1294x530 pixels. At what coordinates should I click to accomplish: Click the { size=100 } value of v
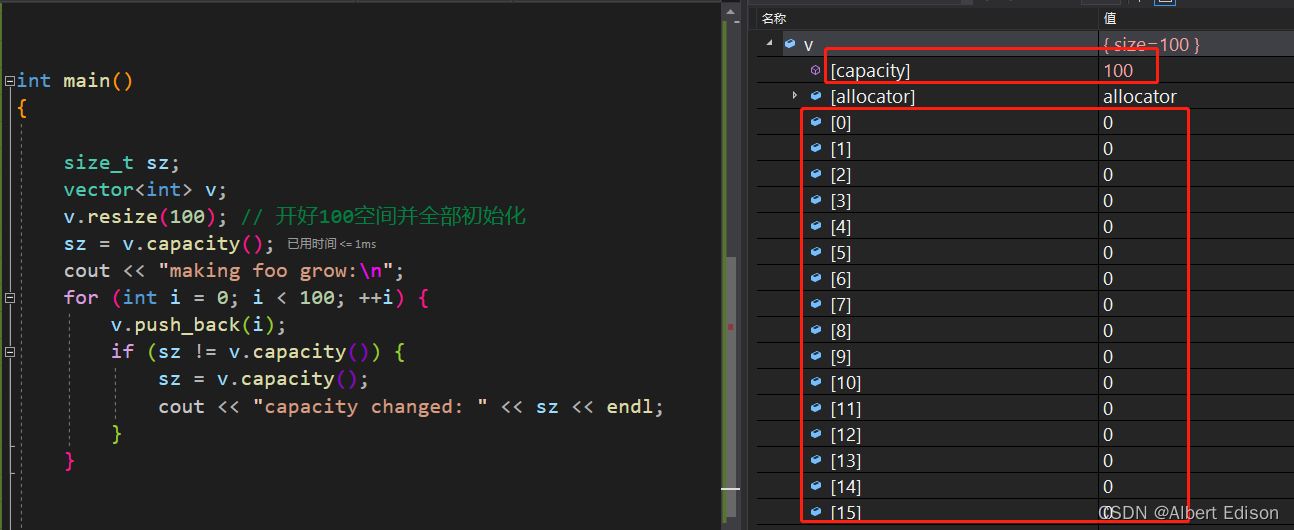pos(1151,44)
